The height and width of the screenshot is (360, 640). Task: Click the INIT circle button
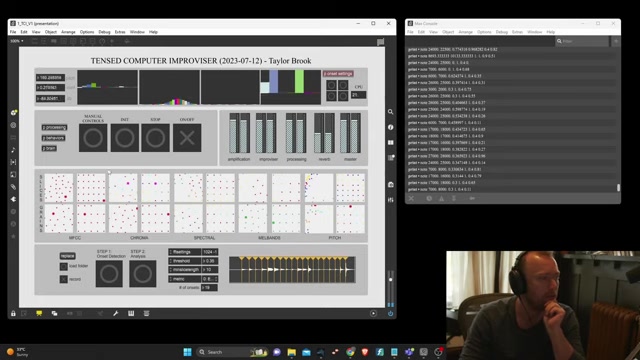click(x=124, y=138)
